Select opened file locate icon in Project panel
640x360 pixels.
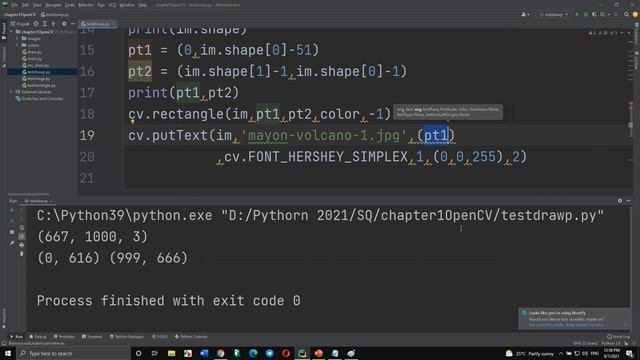[36, 24]
